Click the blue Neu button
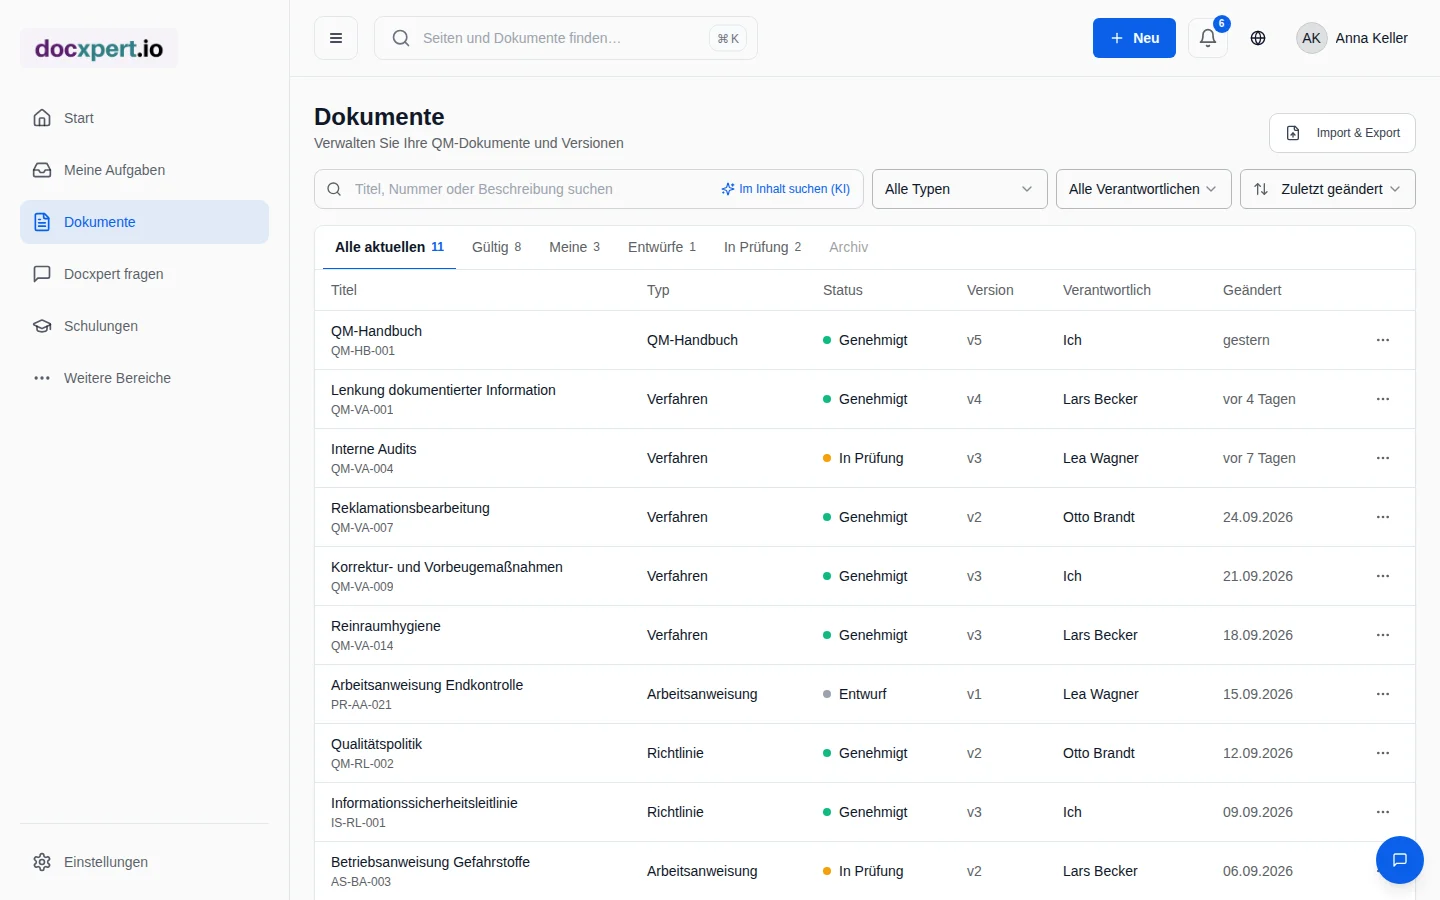 pyautogui.click(x=1134, y=38)
